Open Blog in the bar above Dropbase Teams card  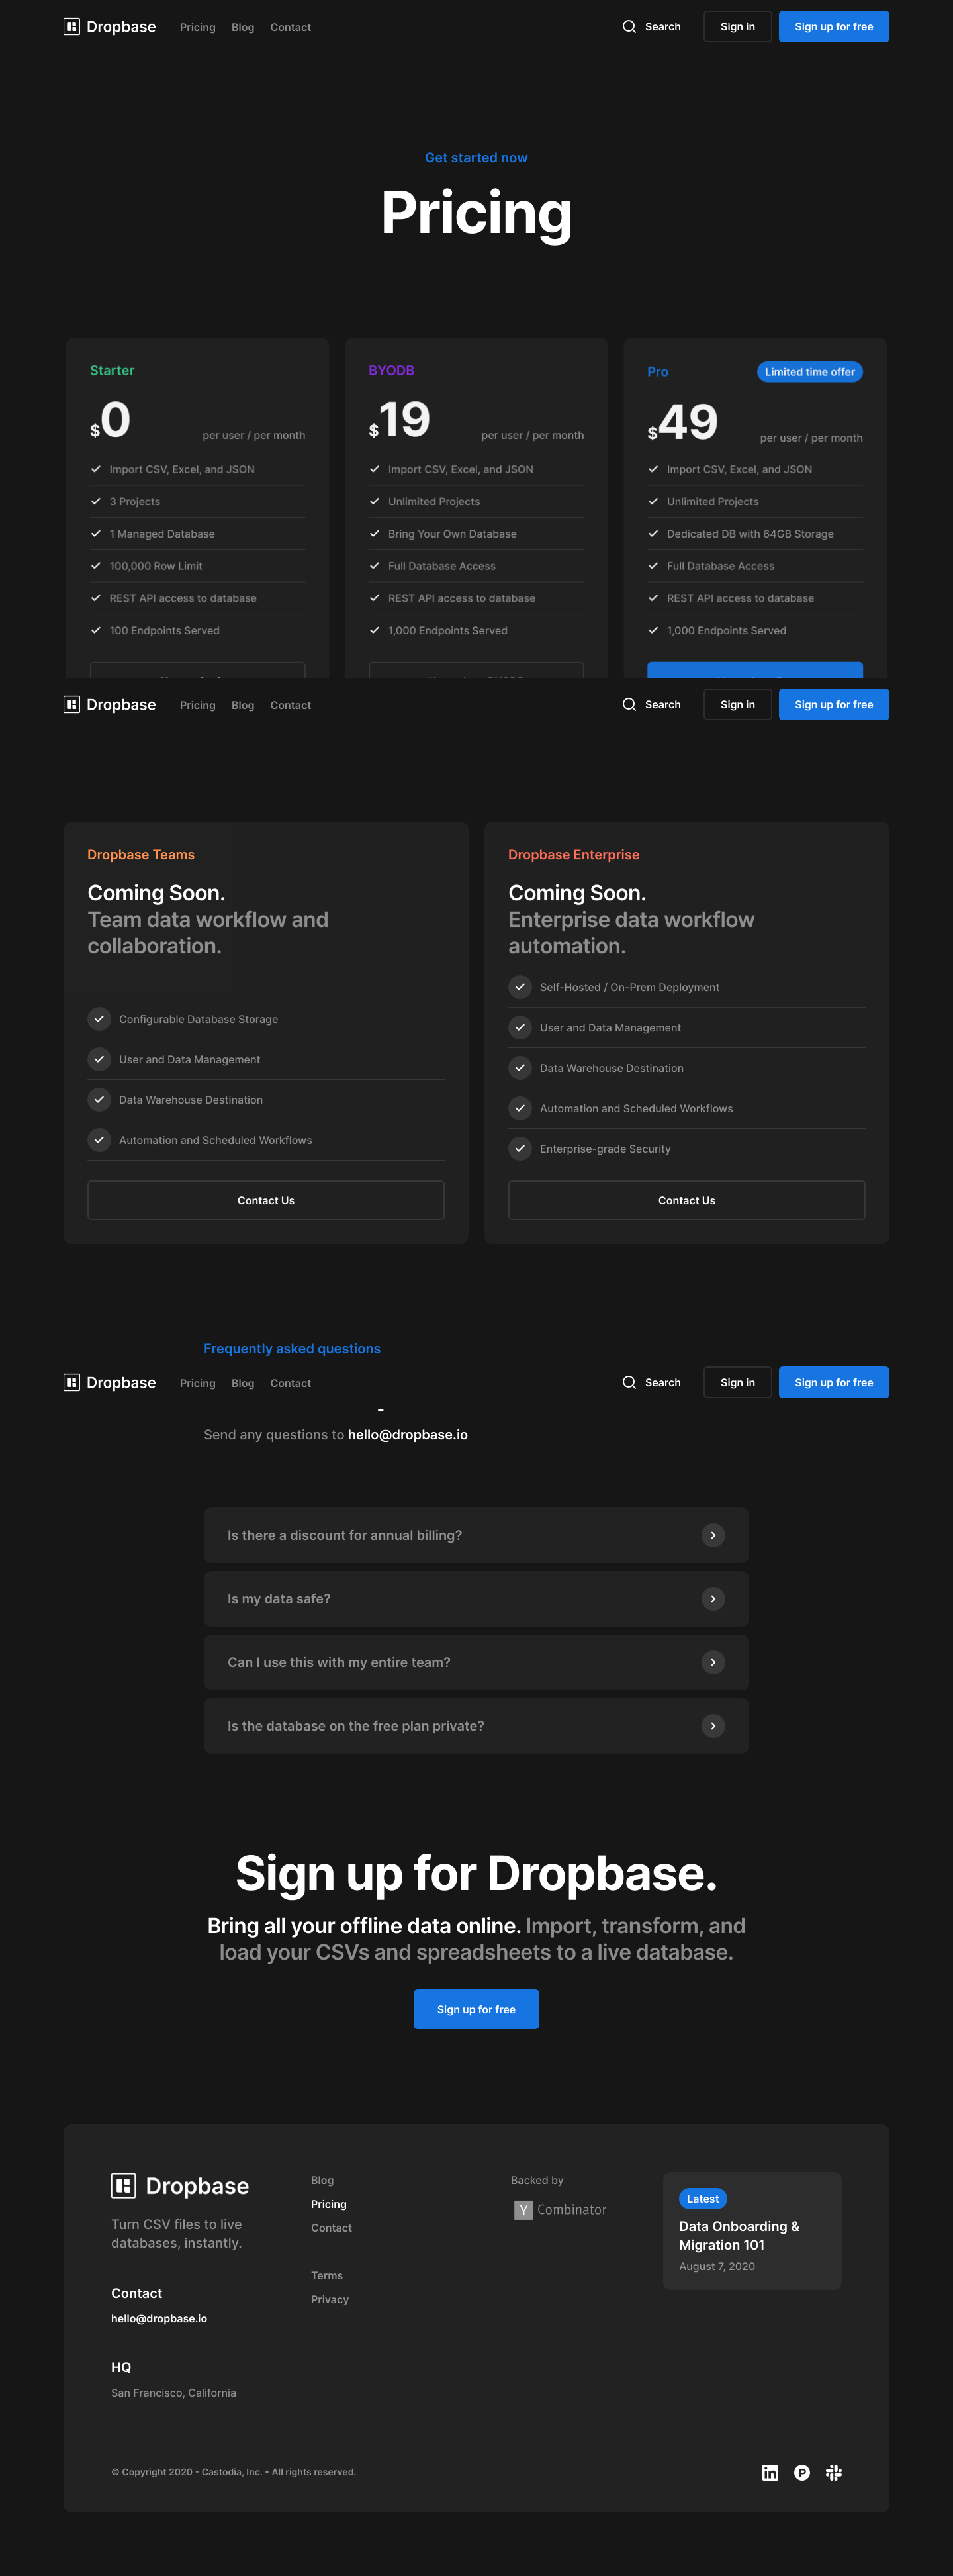point(243,706)
